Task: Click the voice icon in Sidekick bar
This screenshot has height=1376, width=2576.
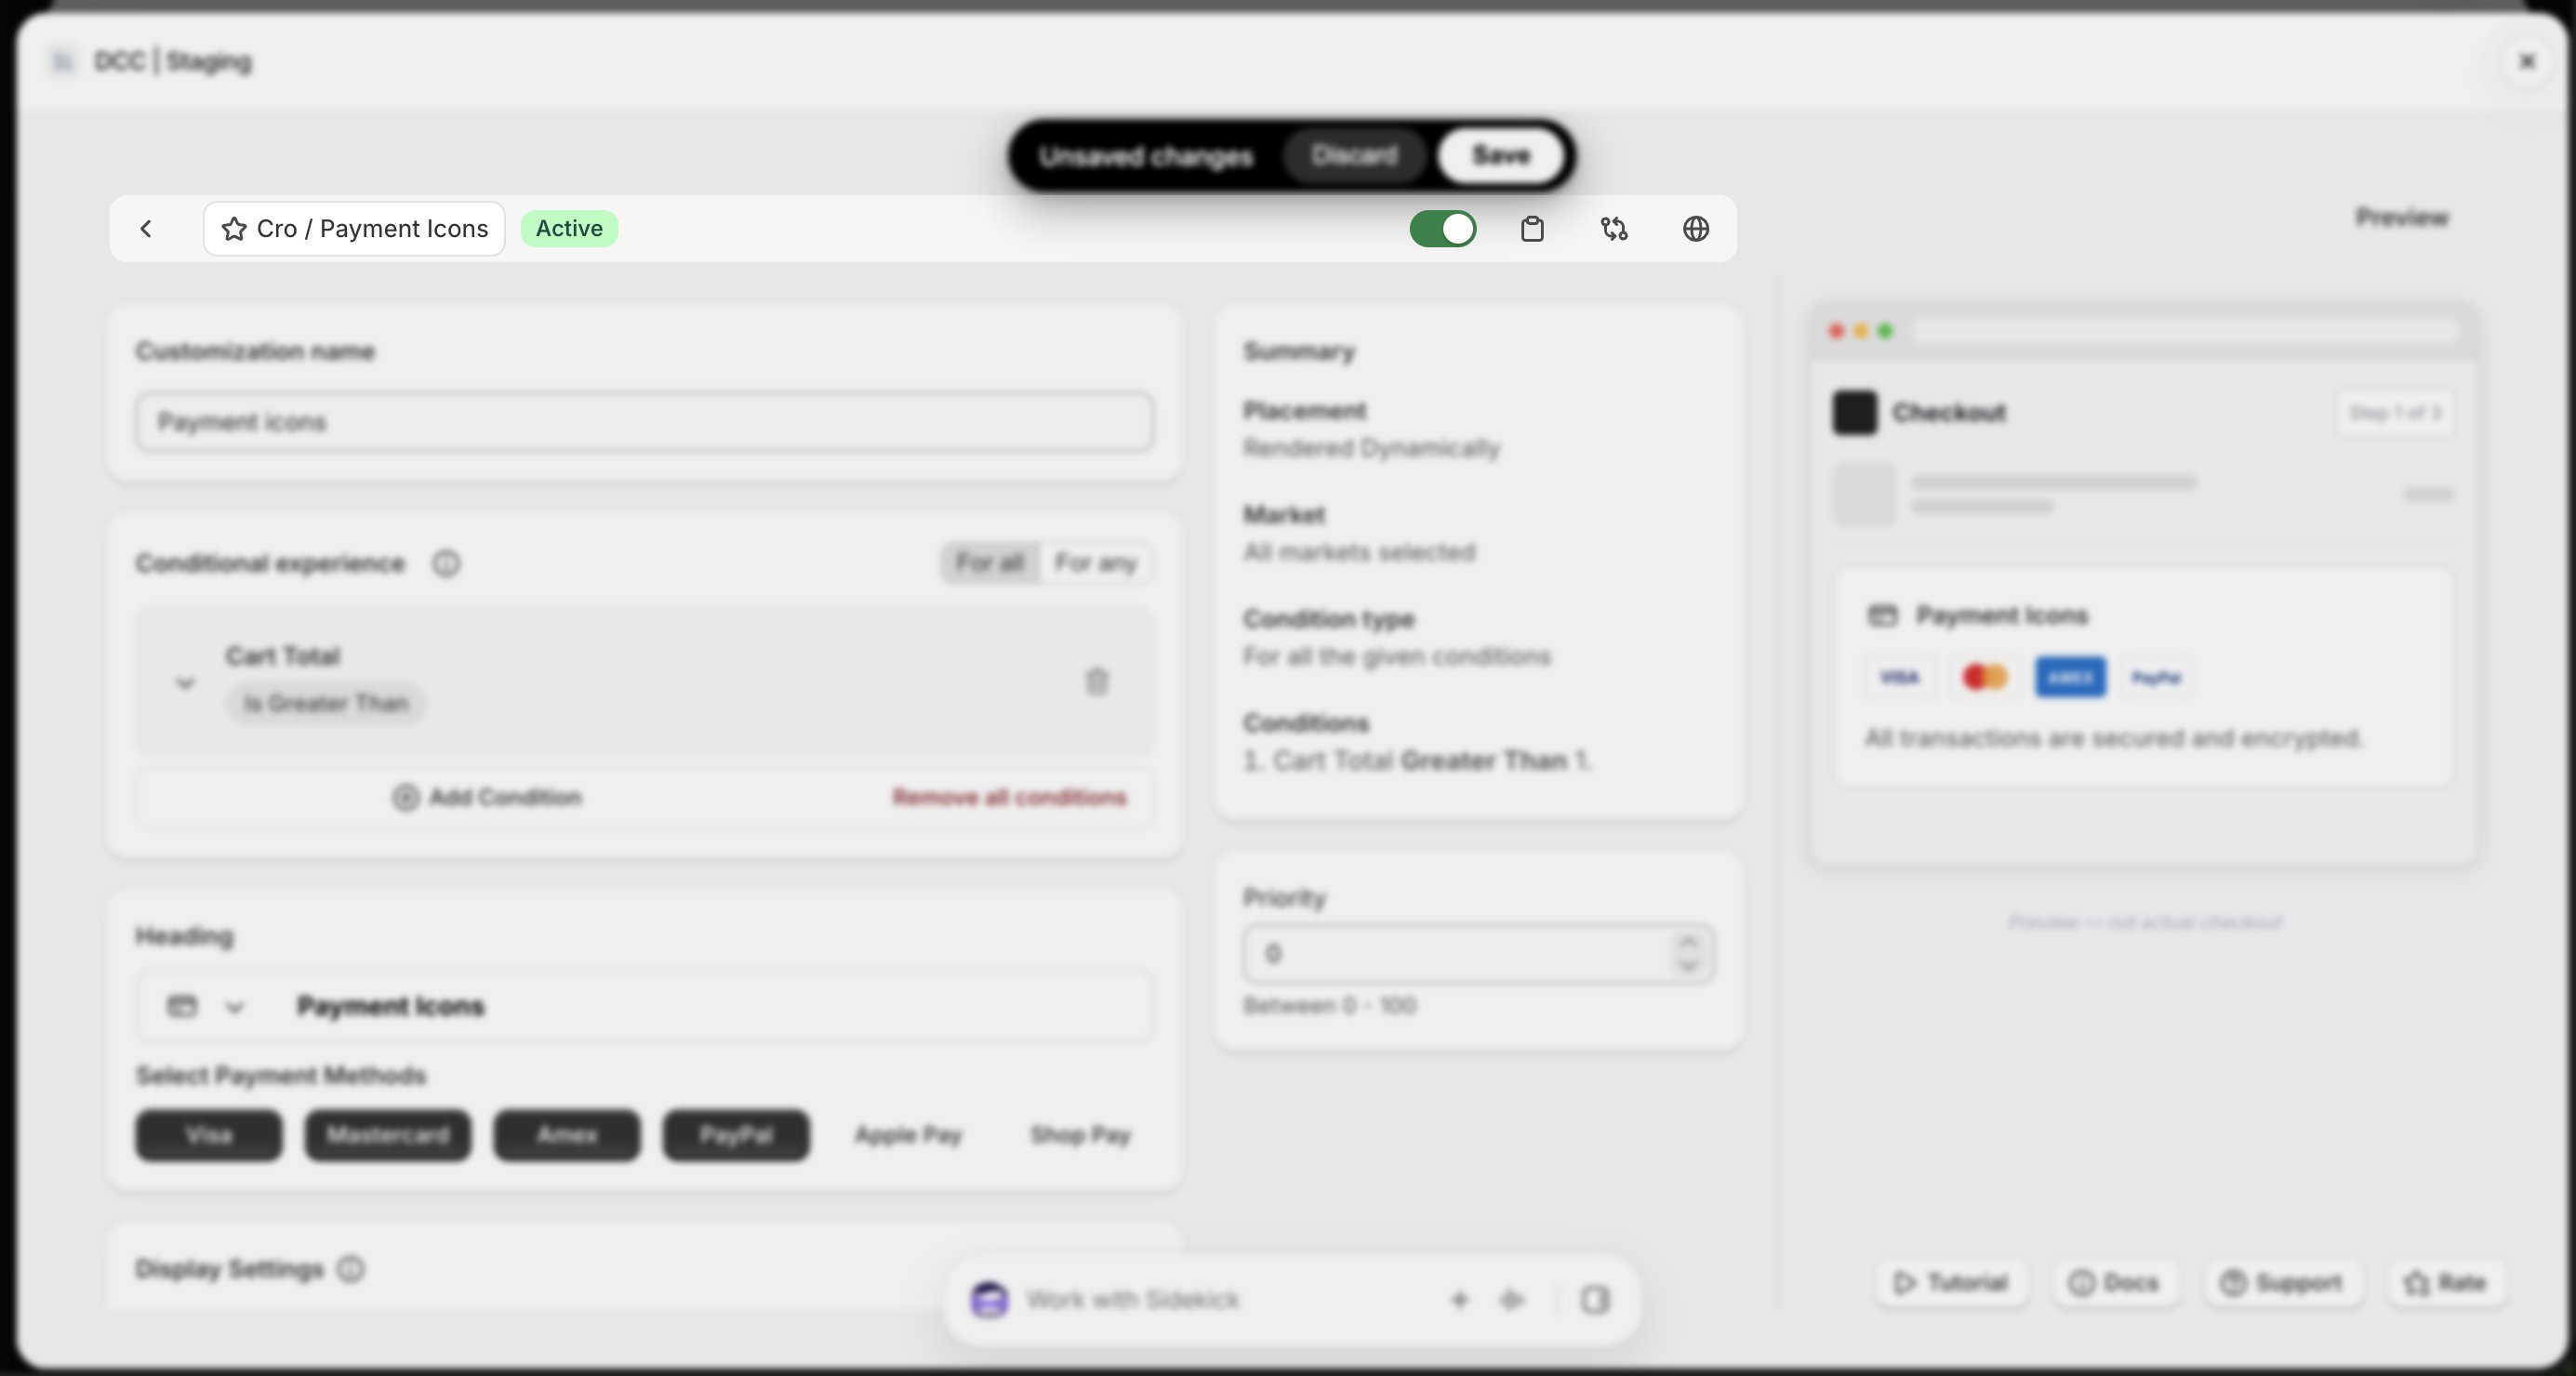Action: point(1512,1300)
